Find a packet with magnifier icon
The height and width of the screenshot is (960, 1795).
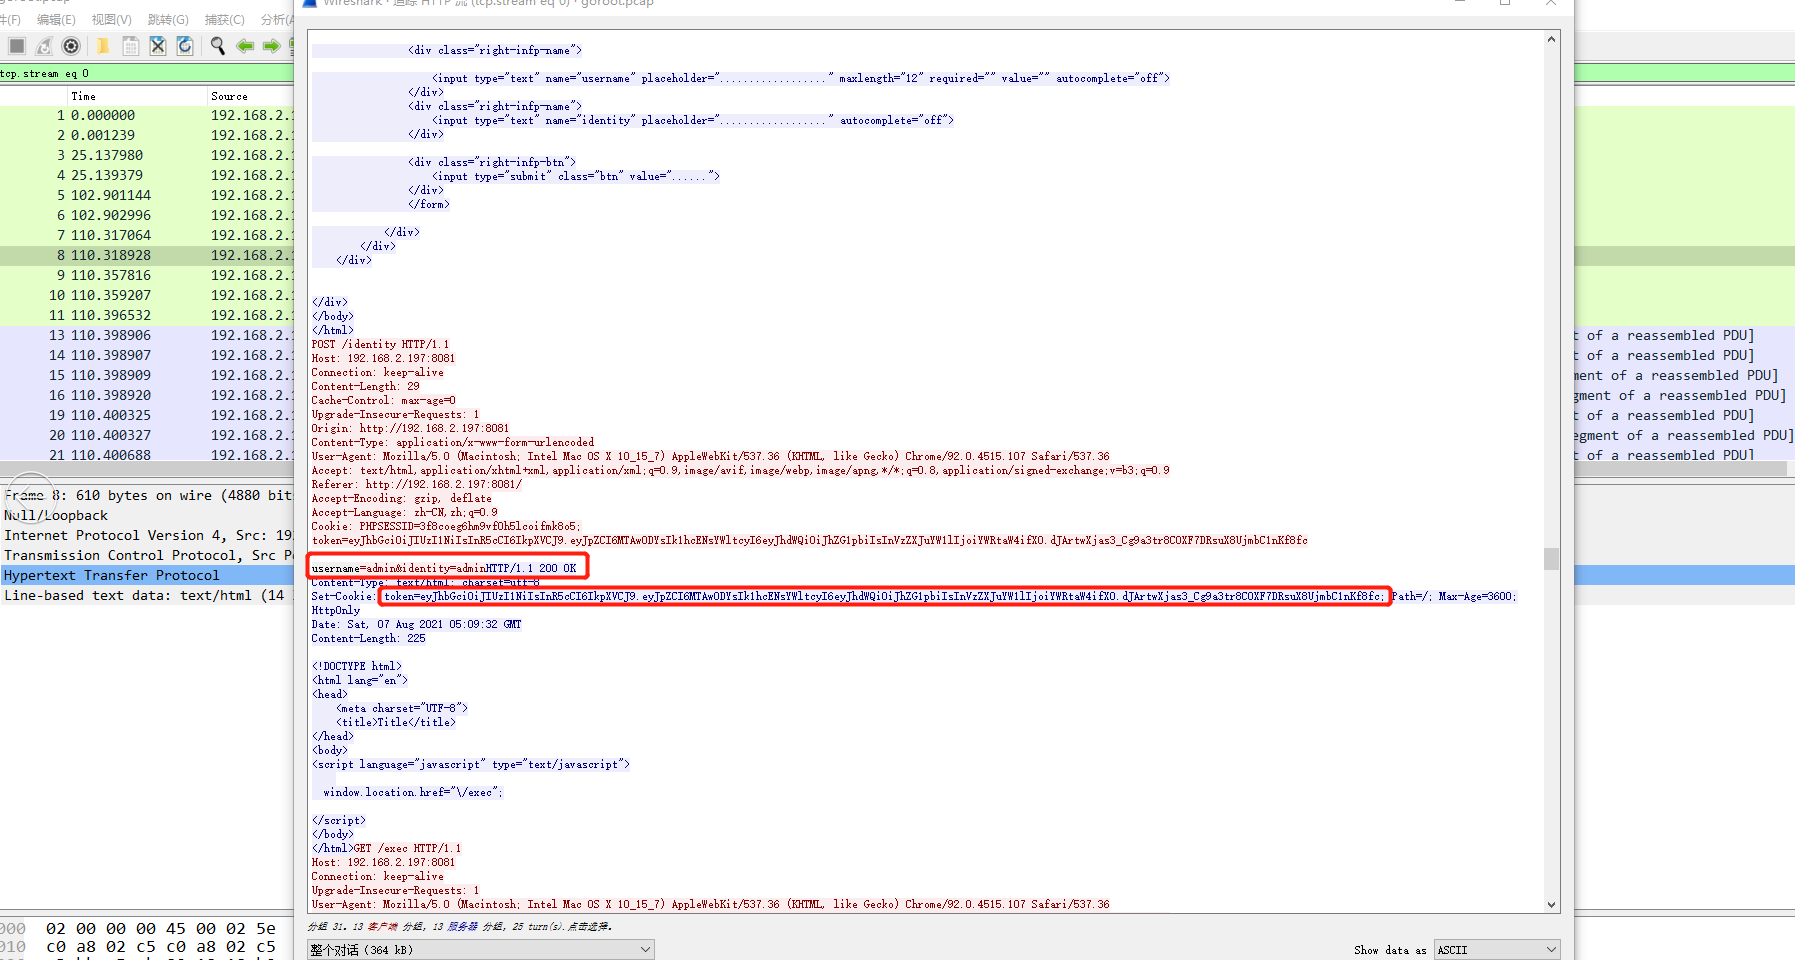click(217, 46)
